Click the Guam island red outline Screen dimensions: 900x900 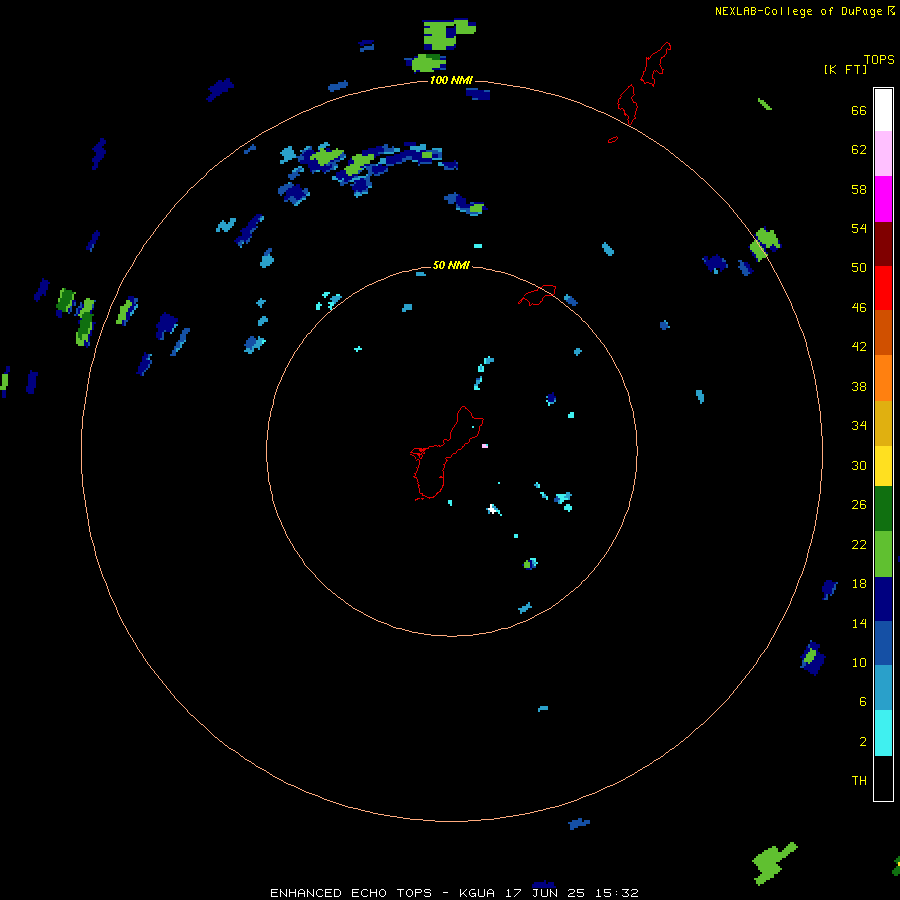(x=447, y=453)
